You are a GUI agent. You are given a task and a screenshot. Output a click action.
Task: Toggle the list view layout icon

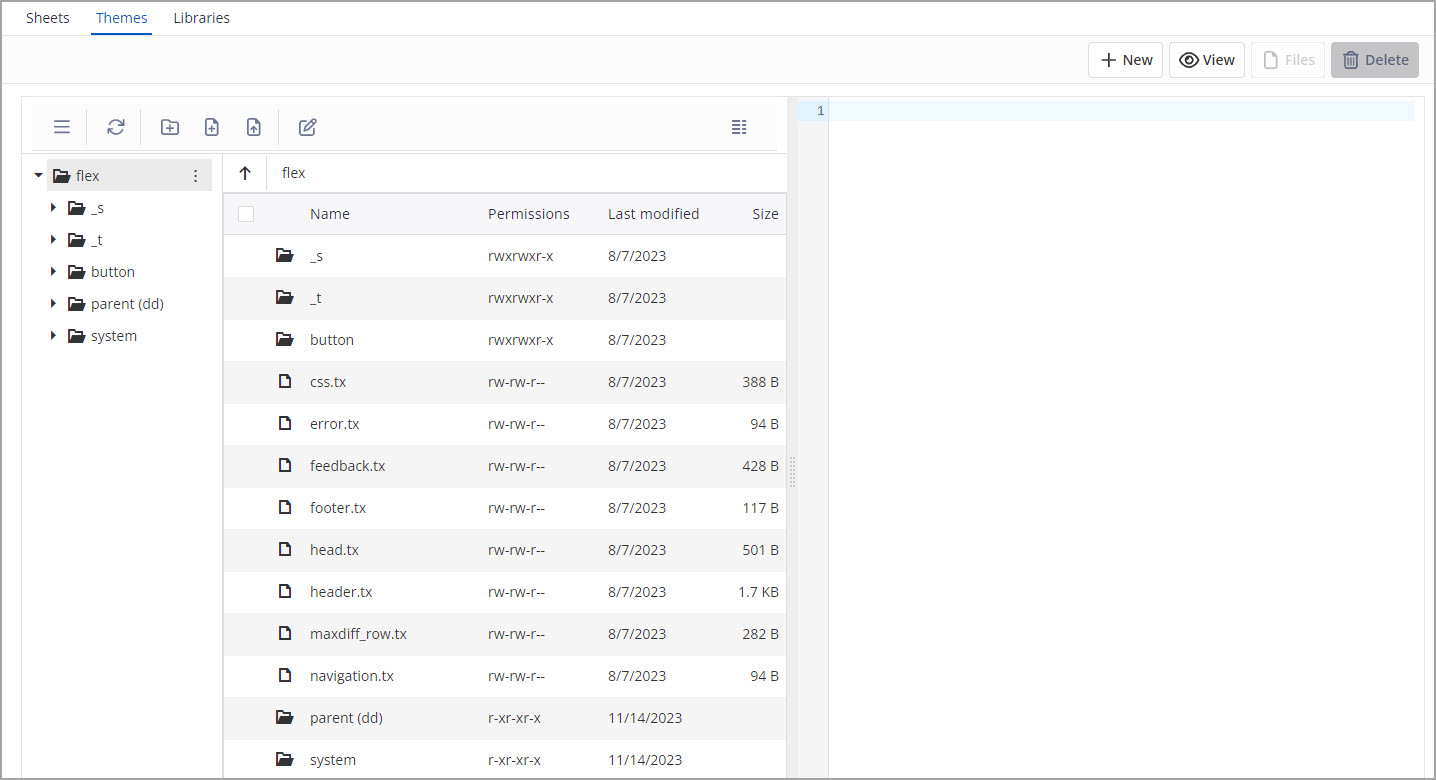coord(739,127)
